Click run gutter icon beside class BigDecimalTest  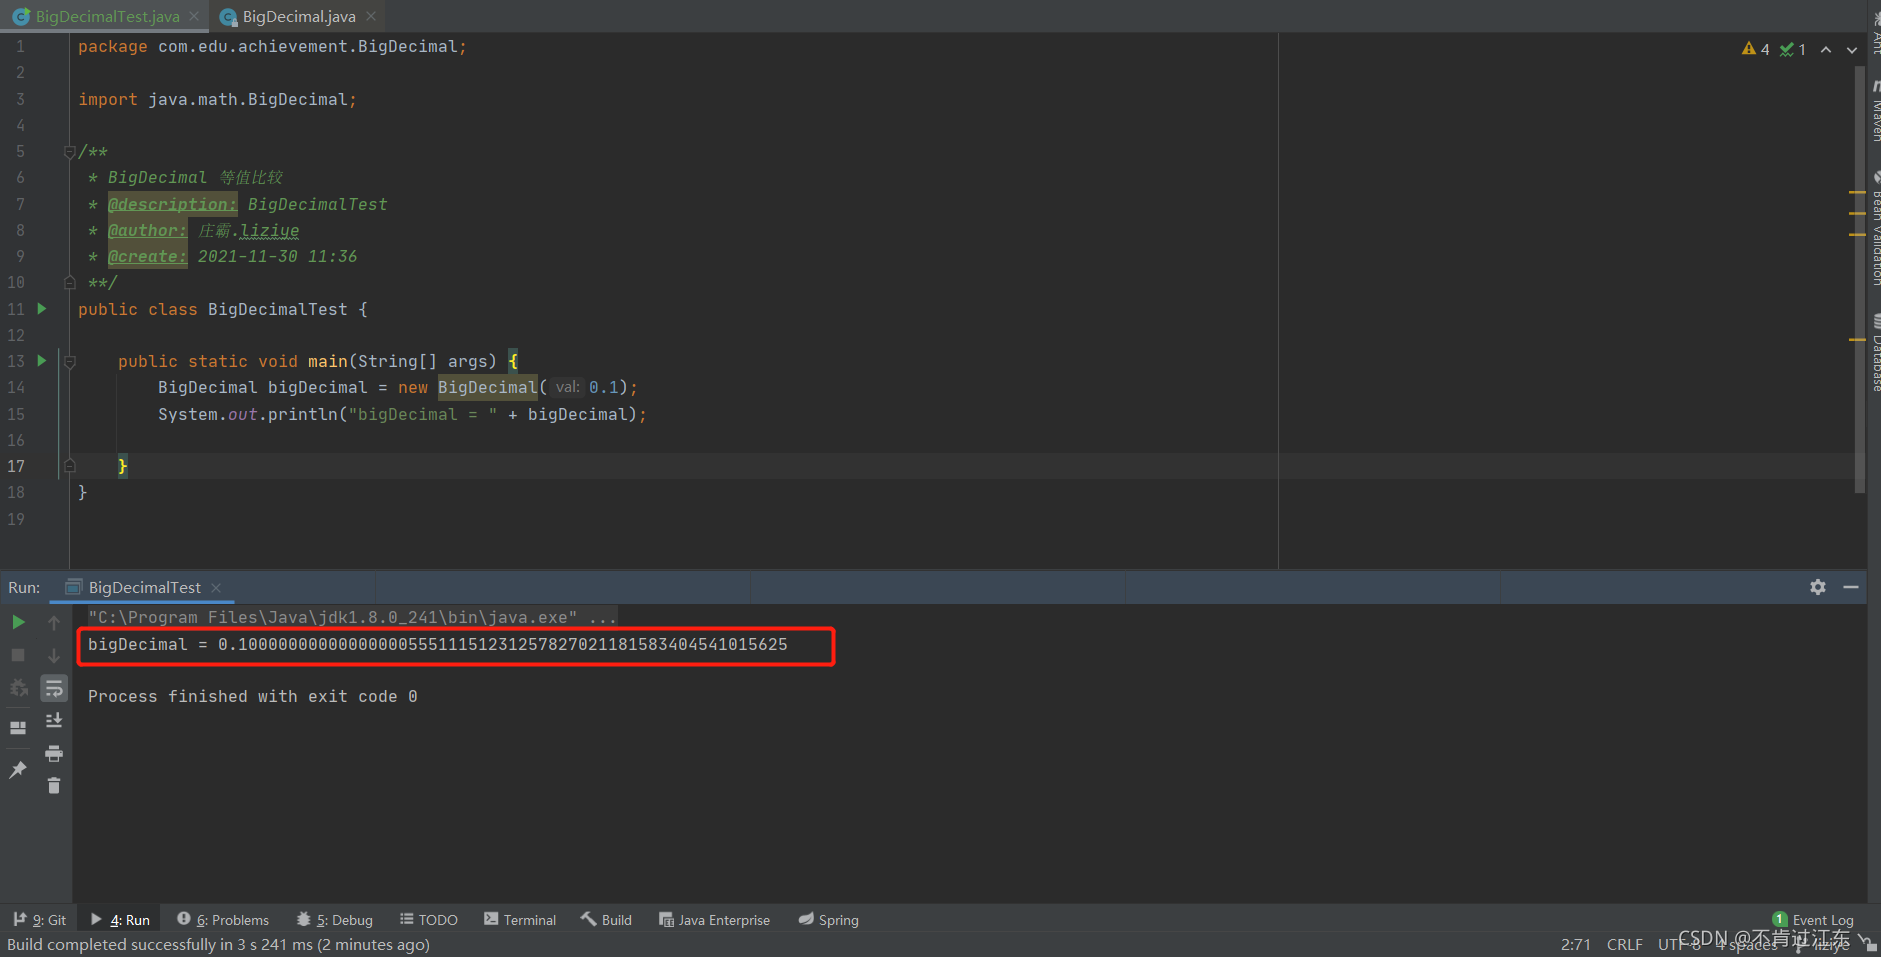coord(42,309)
